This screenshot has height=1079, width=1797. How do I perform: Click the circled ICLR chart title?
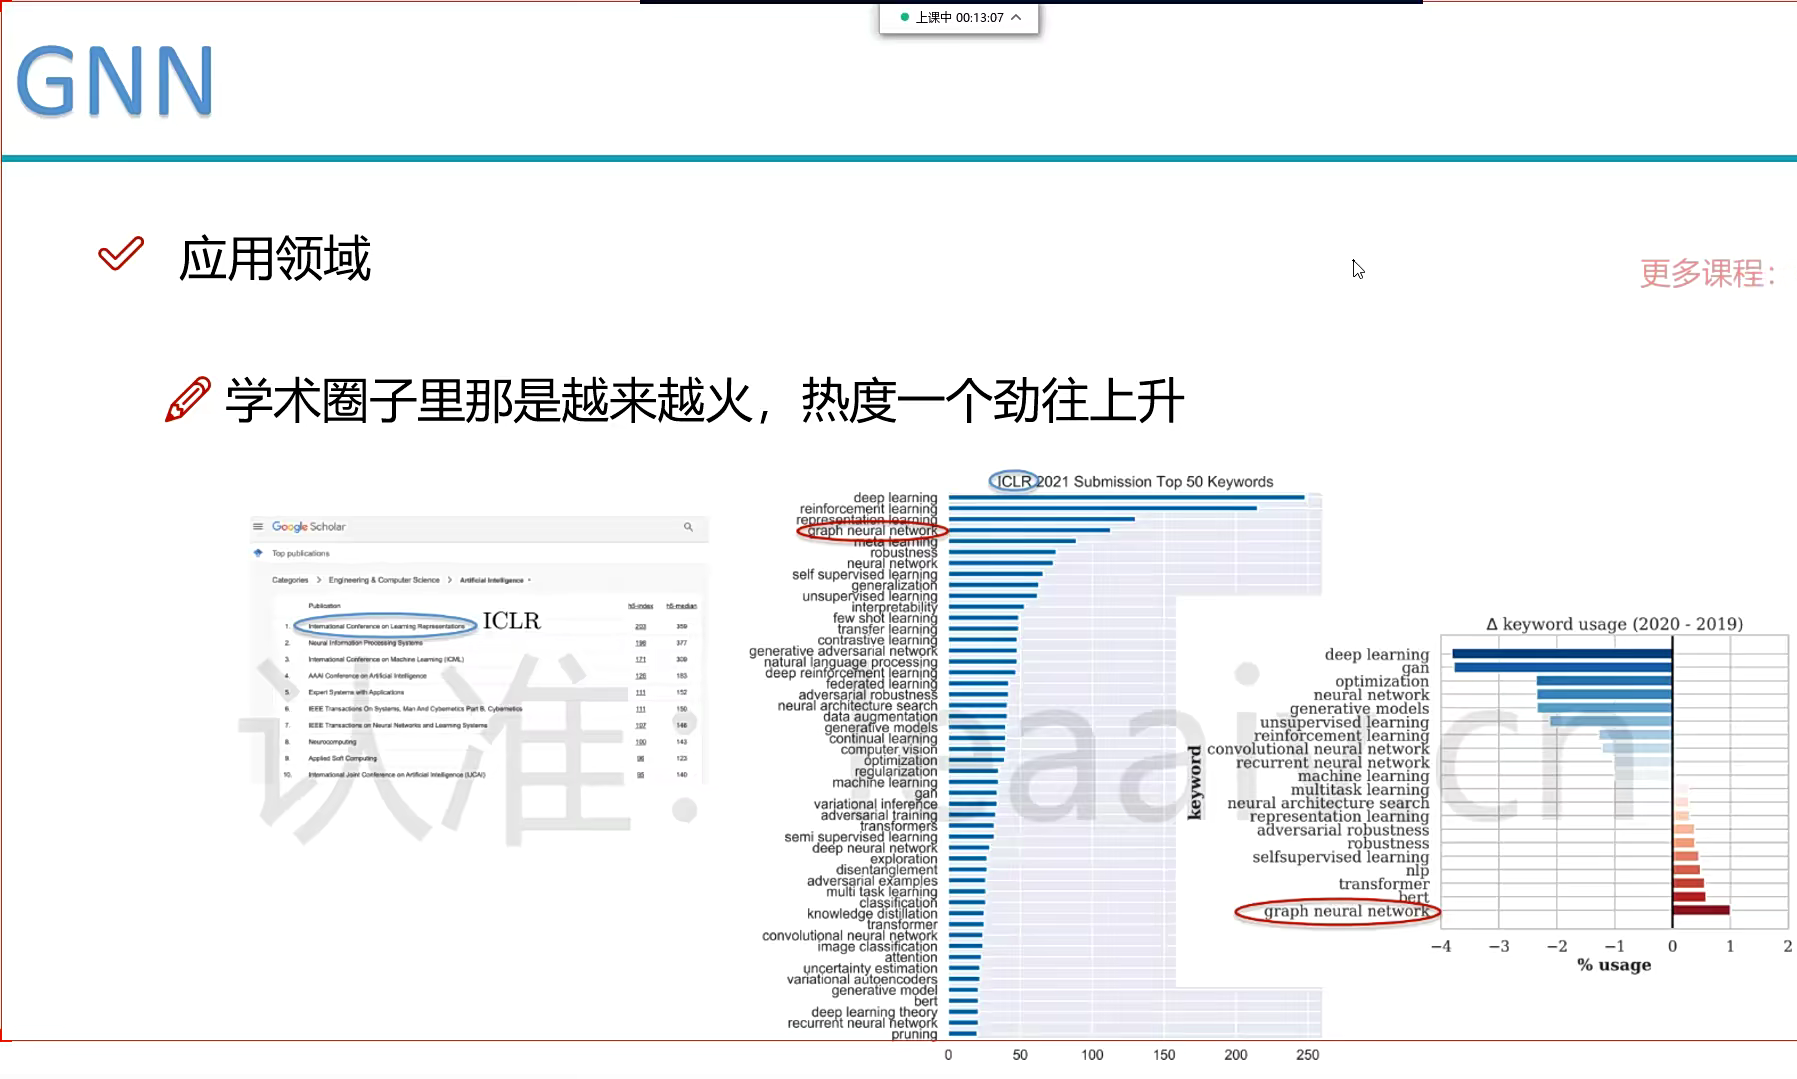pos(1014,481)
